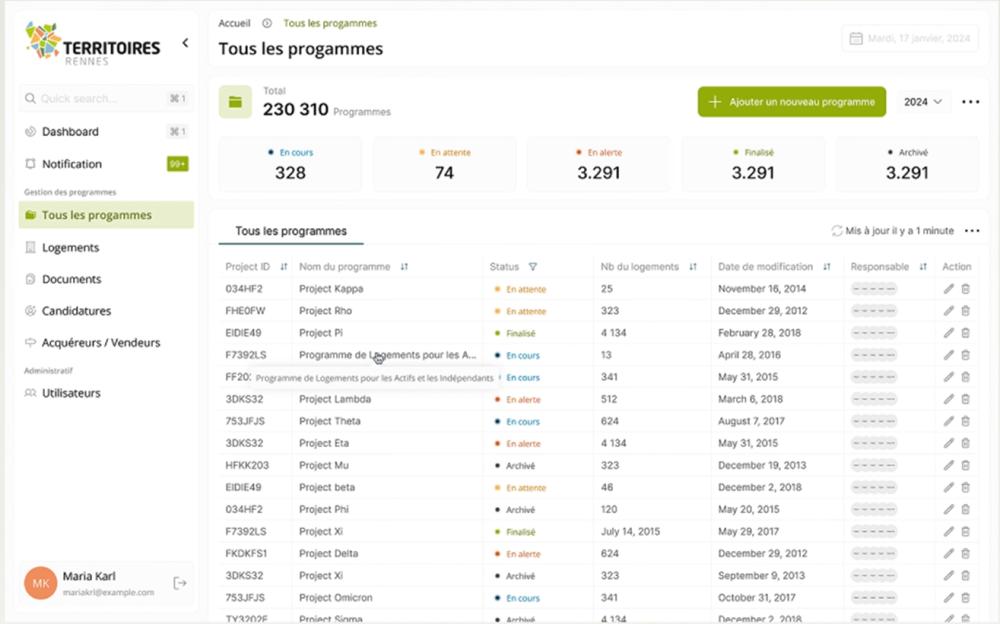The image size is (1000, 624).
Task: Click the refresh icon next to Mis à jour
Action: 837,231
